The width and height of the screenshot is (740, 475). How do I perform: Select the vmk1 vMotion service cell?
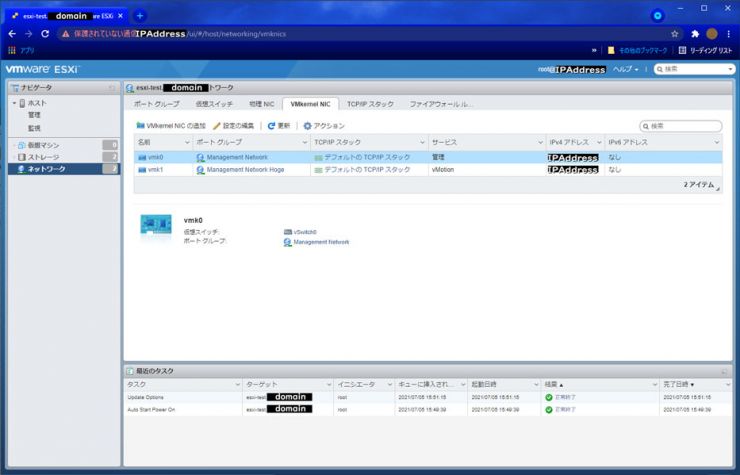[x=487, y=170]
